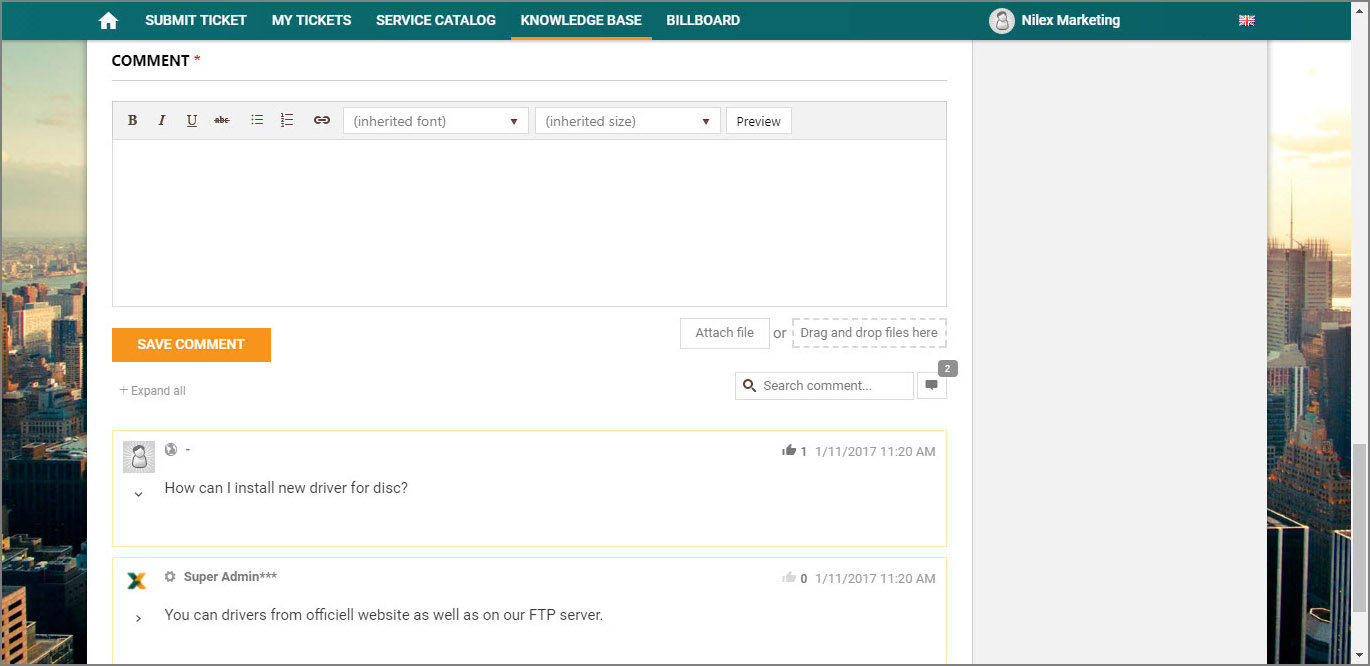Toggle italic formatting in comment editor
The height and width of the screenshot is (666, 1370).
click(x=161, y=120)
